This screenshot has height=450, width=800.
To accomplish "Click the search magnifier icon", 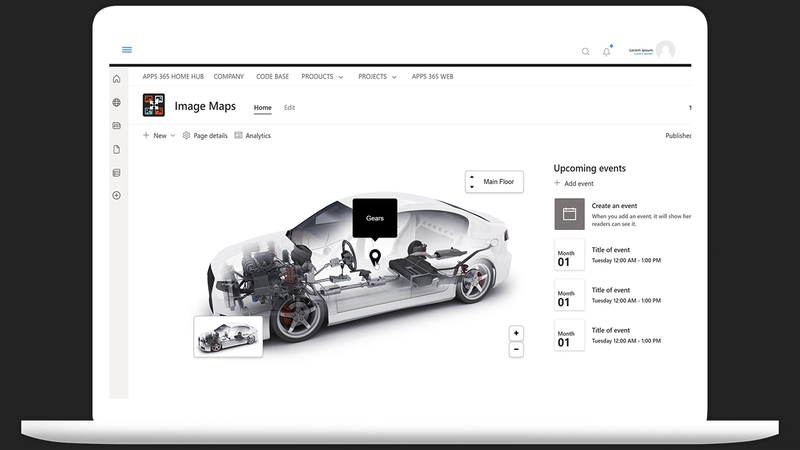I will point(586,52).
